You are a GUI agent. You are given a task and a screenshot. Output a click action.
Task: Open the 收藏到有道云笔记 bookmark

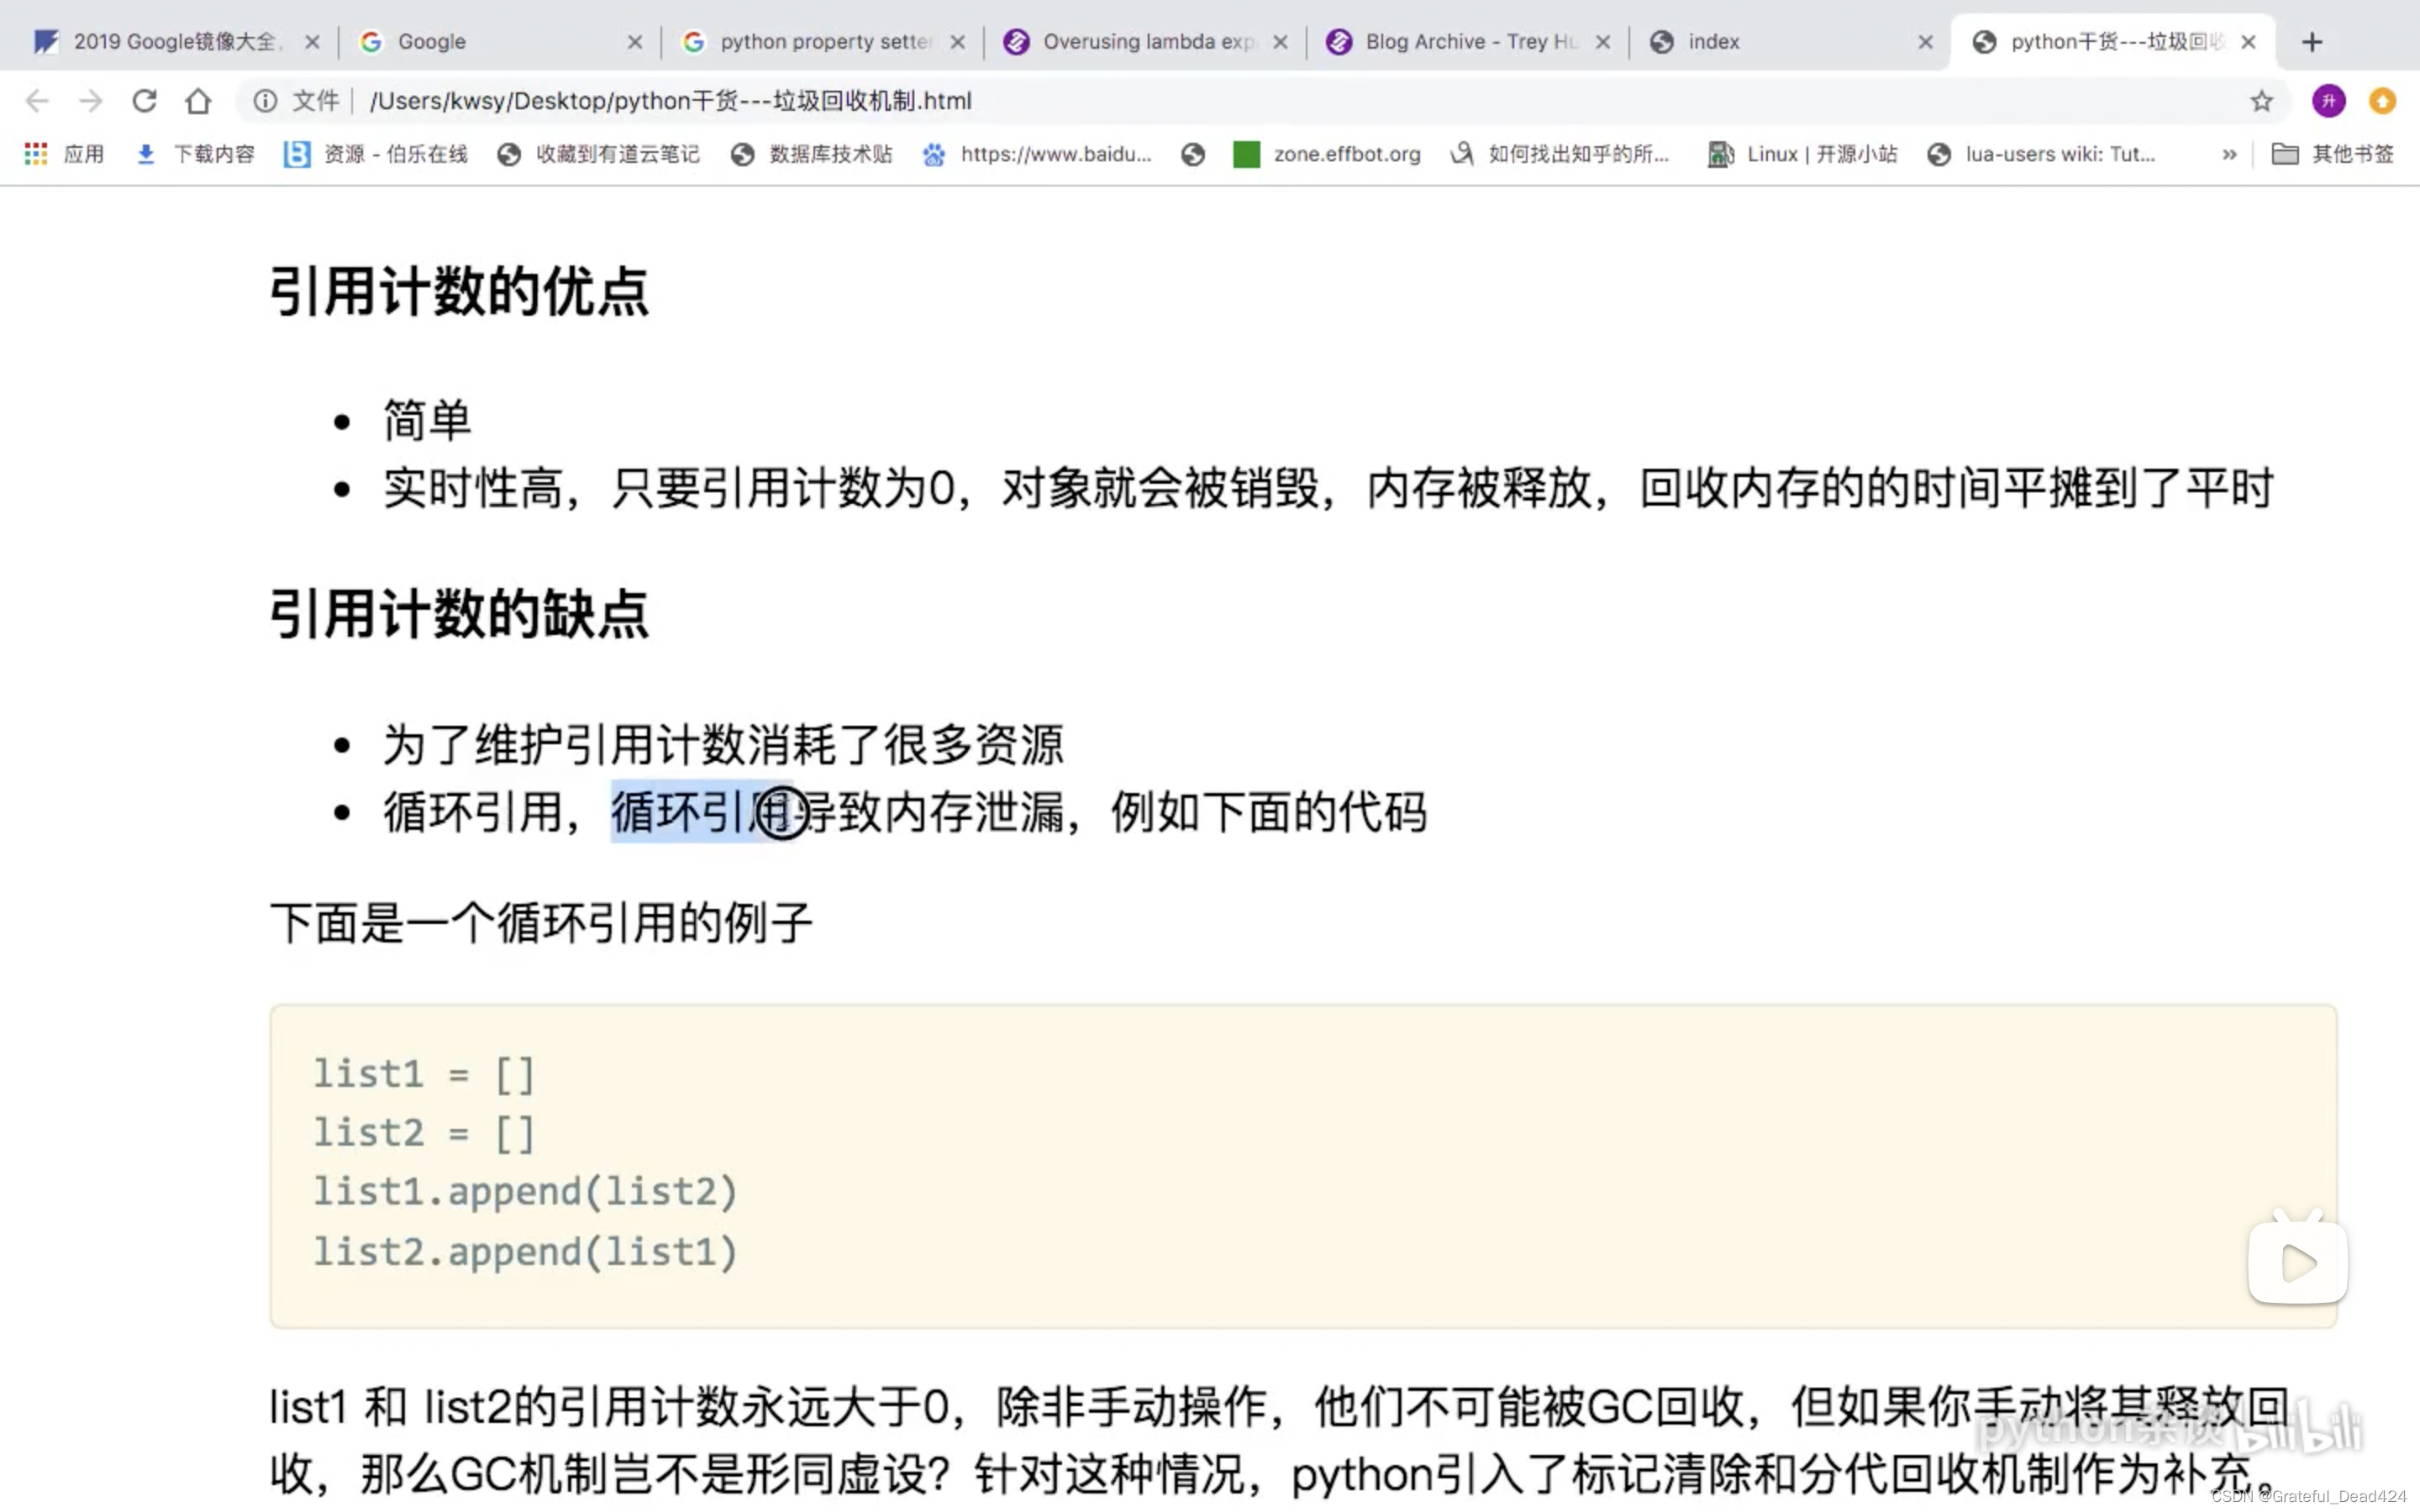click(598, 154)
